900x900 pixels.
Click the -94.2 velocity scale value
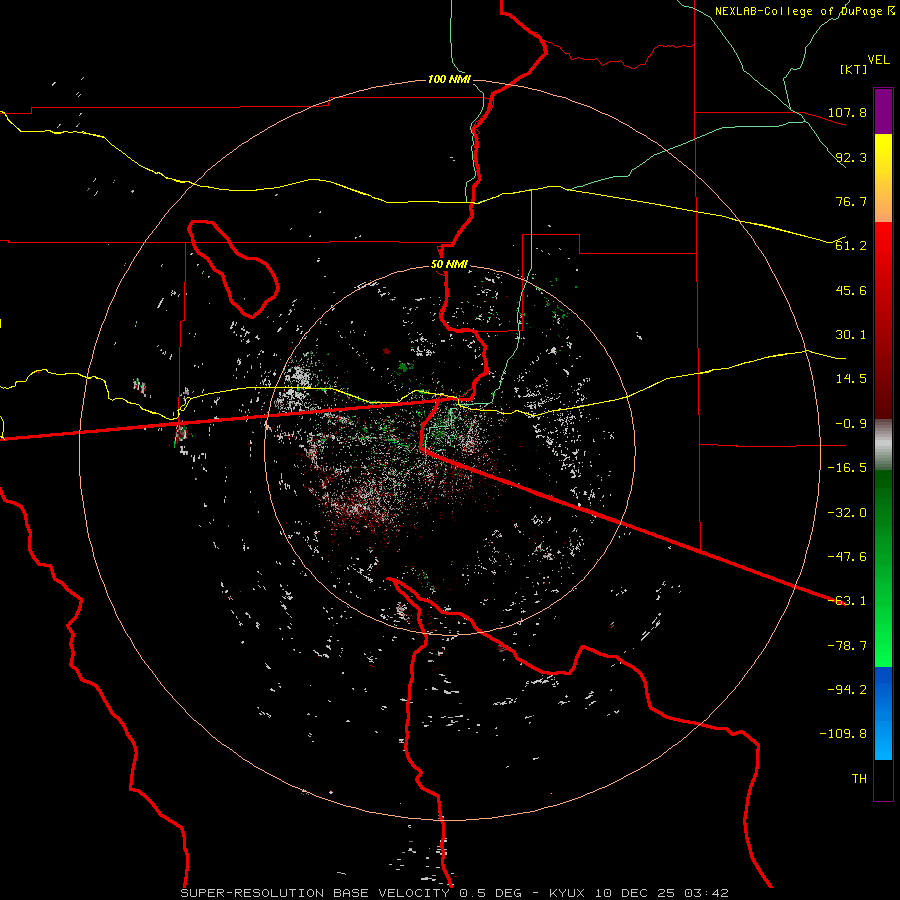coord(847,689)
